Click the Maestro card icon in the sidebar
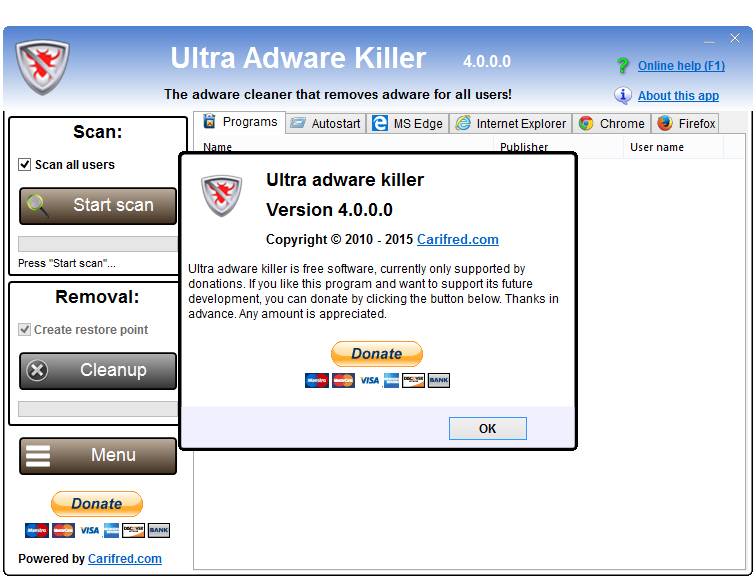 coord(37,530)
